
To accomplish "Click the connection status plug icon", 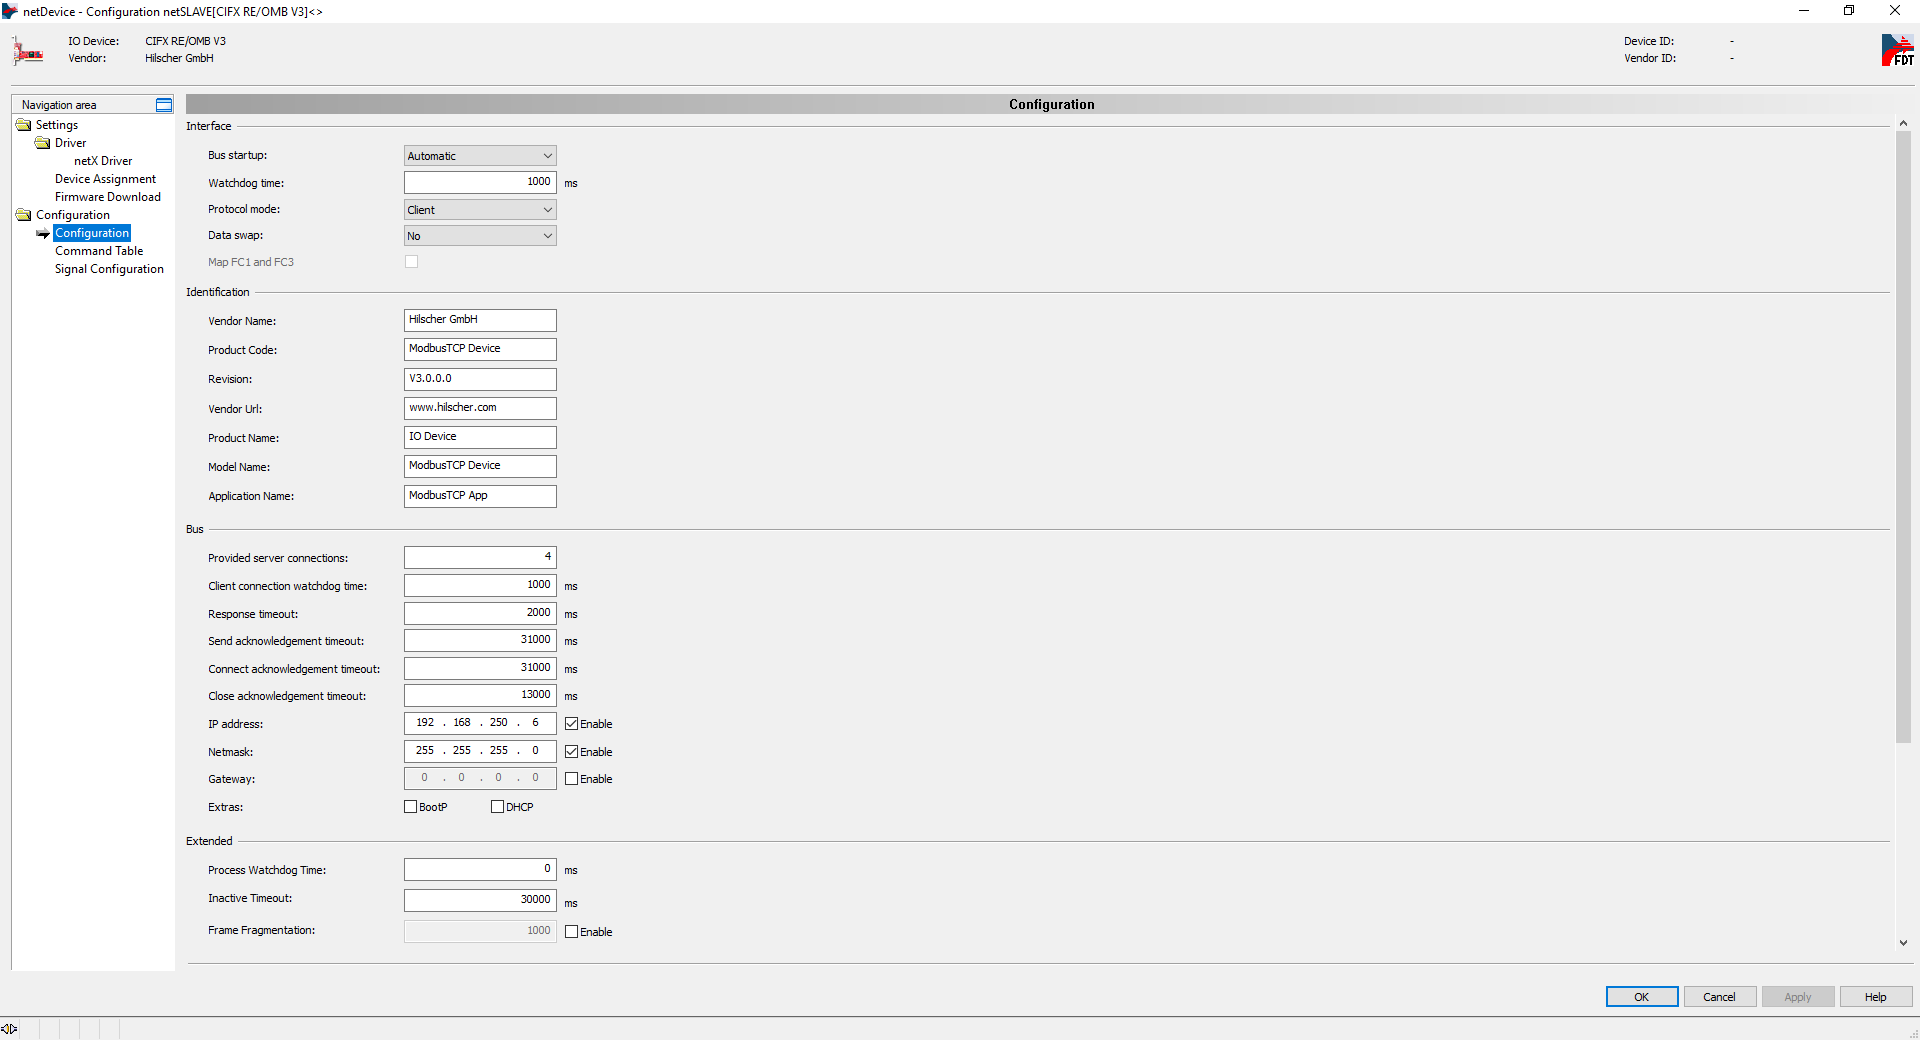I will 9,1029.
